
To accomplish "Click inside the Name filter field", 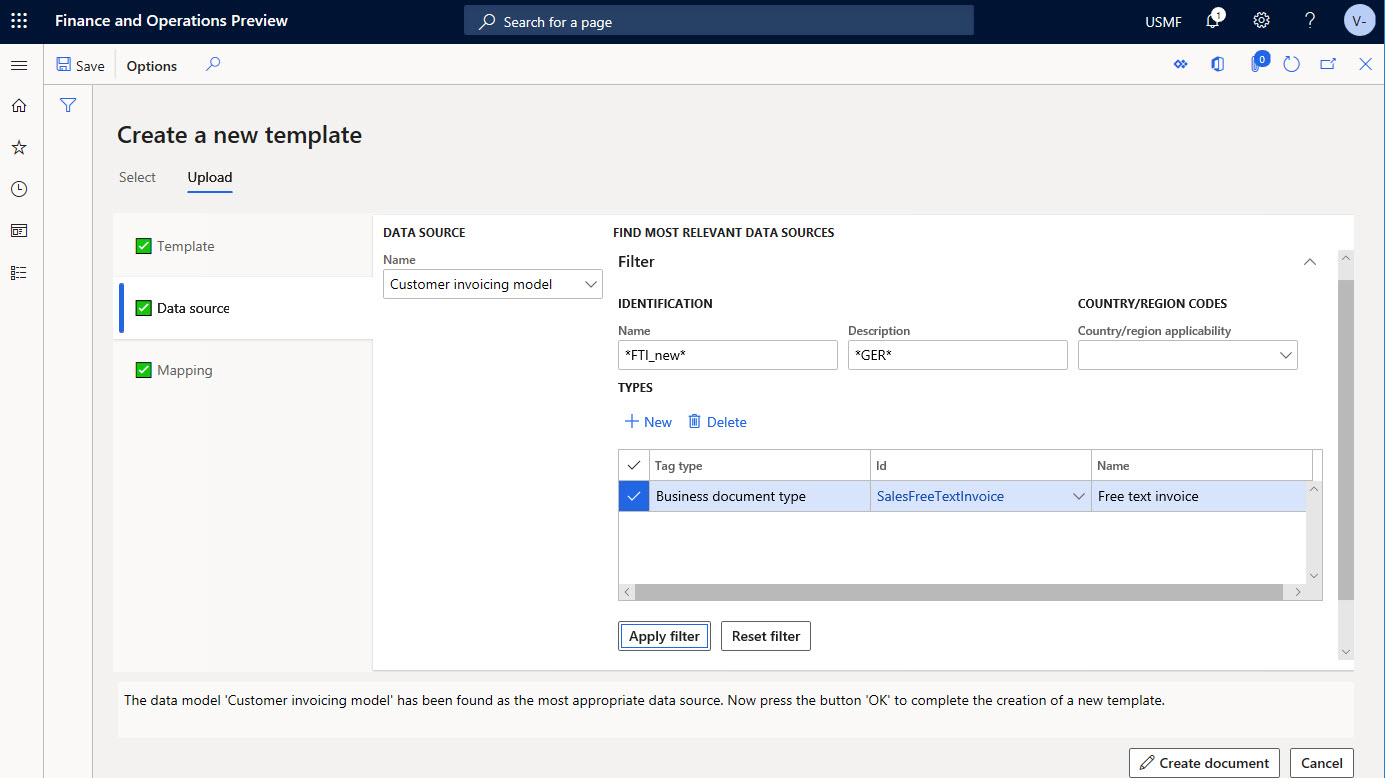I will point(727,354).
